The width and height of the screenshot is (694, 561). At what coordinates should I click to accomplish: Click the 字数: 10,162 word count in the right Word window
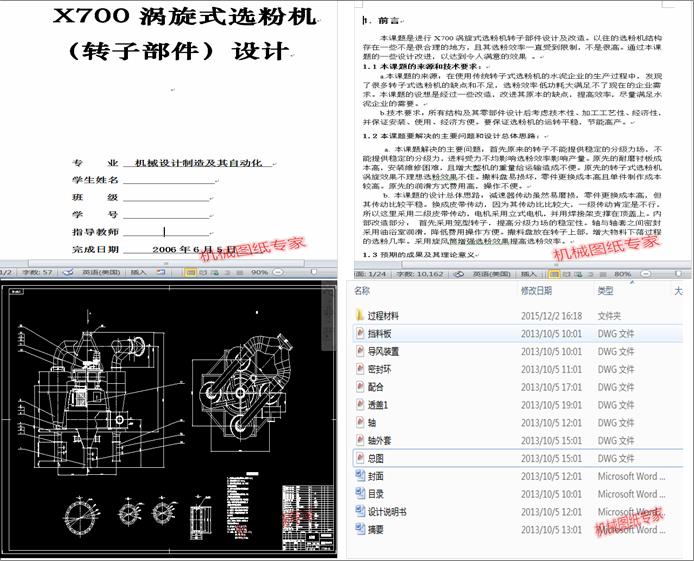point(420,274)
